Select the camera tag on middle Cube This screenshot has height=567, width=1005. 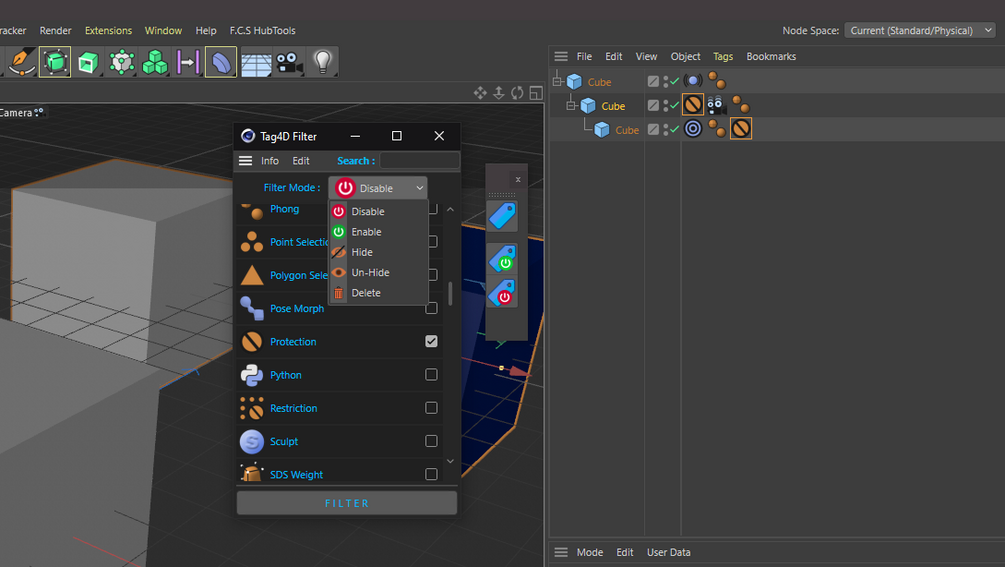tap(716, 104)
